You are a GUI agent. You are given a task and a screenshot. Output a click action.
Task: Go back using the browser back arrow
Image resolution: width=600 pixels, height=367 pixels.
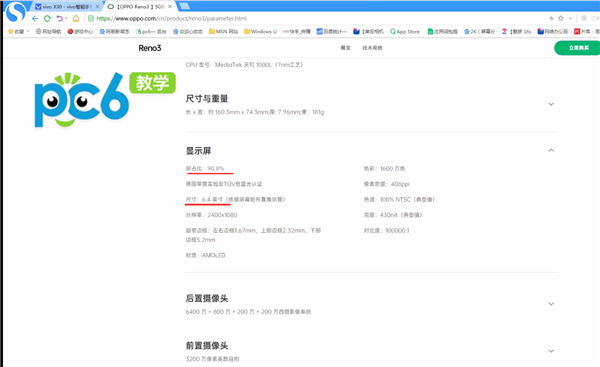pyautogui.click(x=35, y=18)
